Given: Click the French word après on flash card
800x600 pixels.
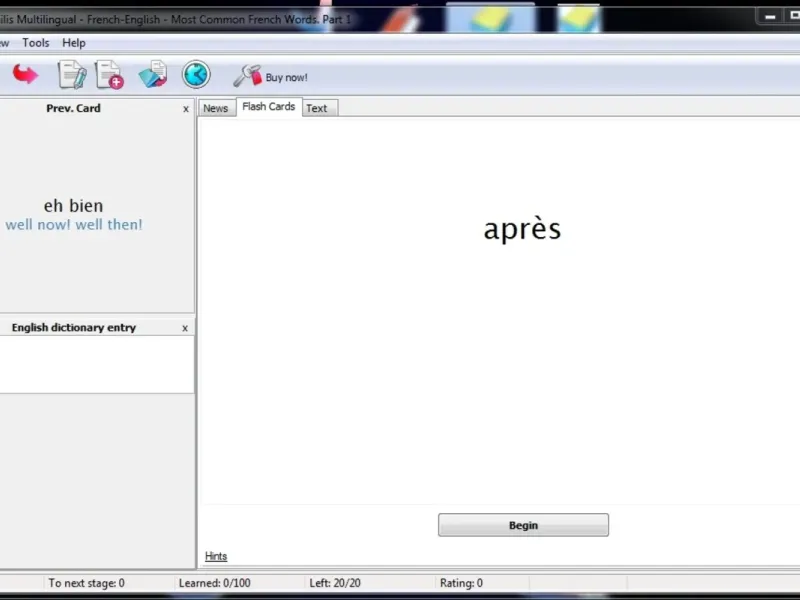Looking at the screenshot, I should [x=522, y=229].
